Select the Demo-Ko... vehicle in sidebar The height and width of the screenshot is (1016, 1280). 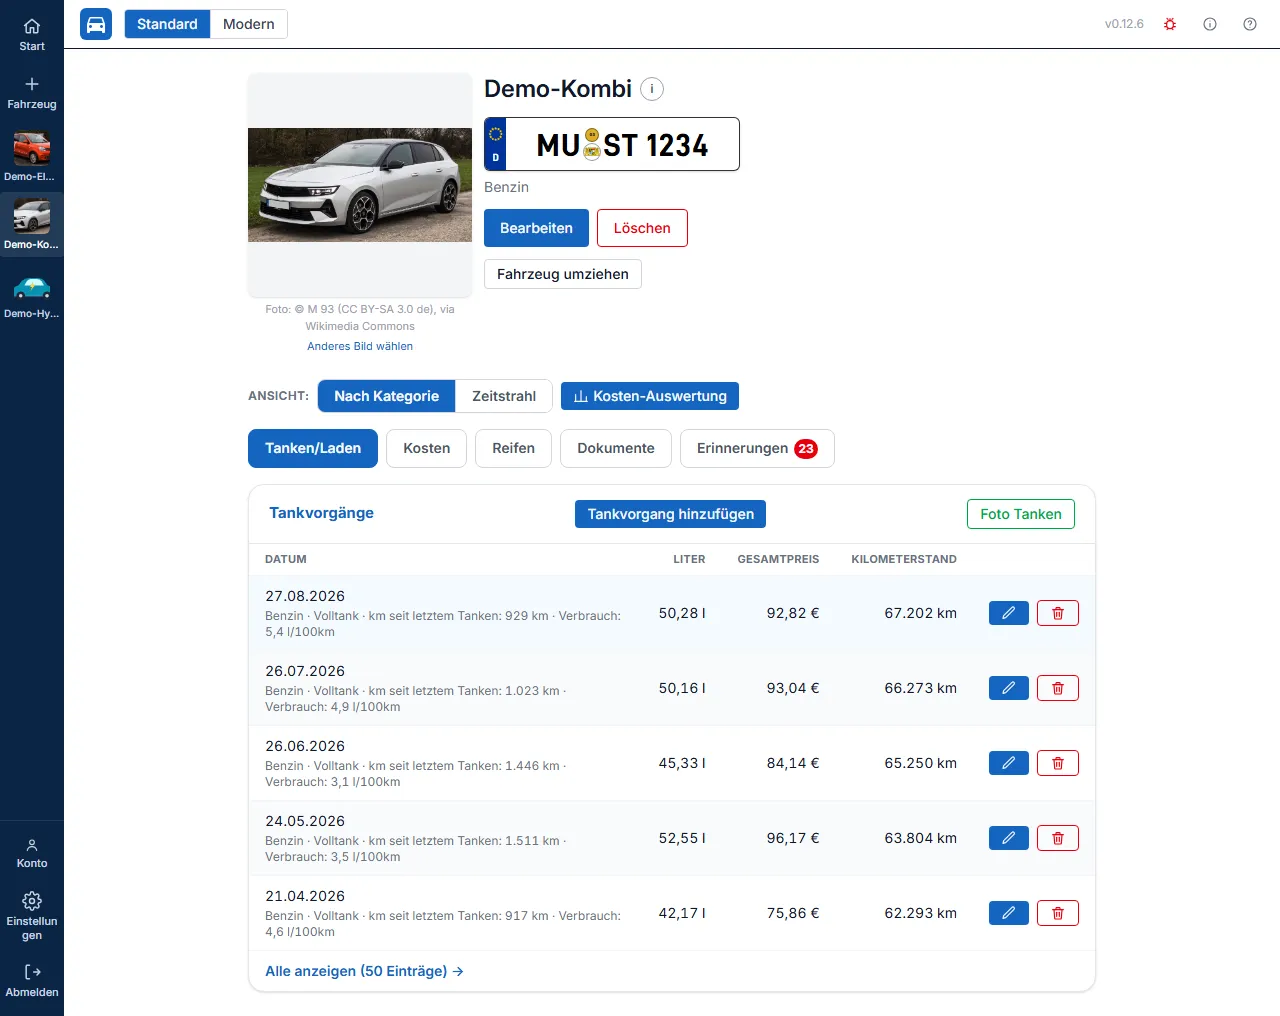[x=32, y=225]
